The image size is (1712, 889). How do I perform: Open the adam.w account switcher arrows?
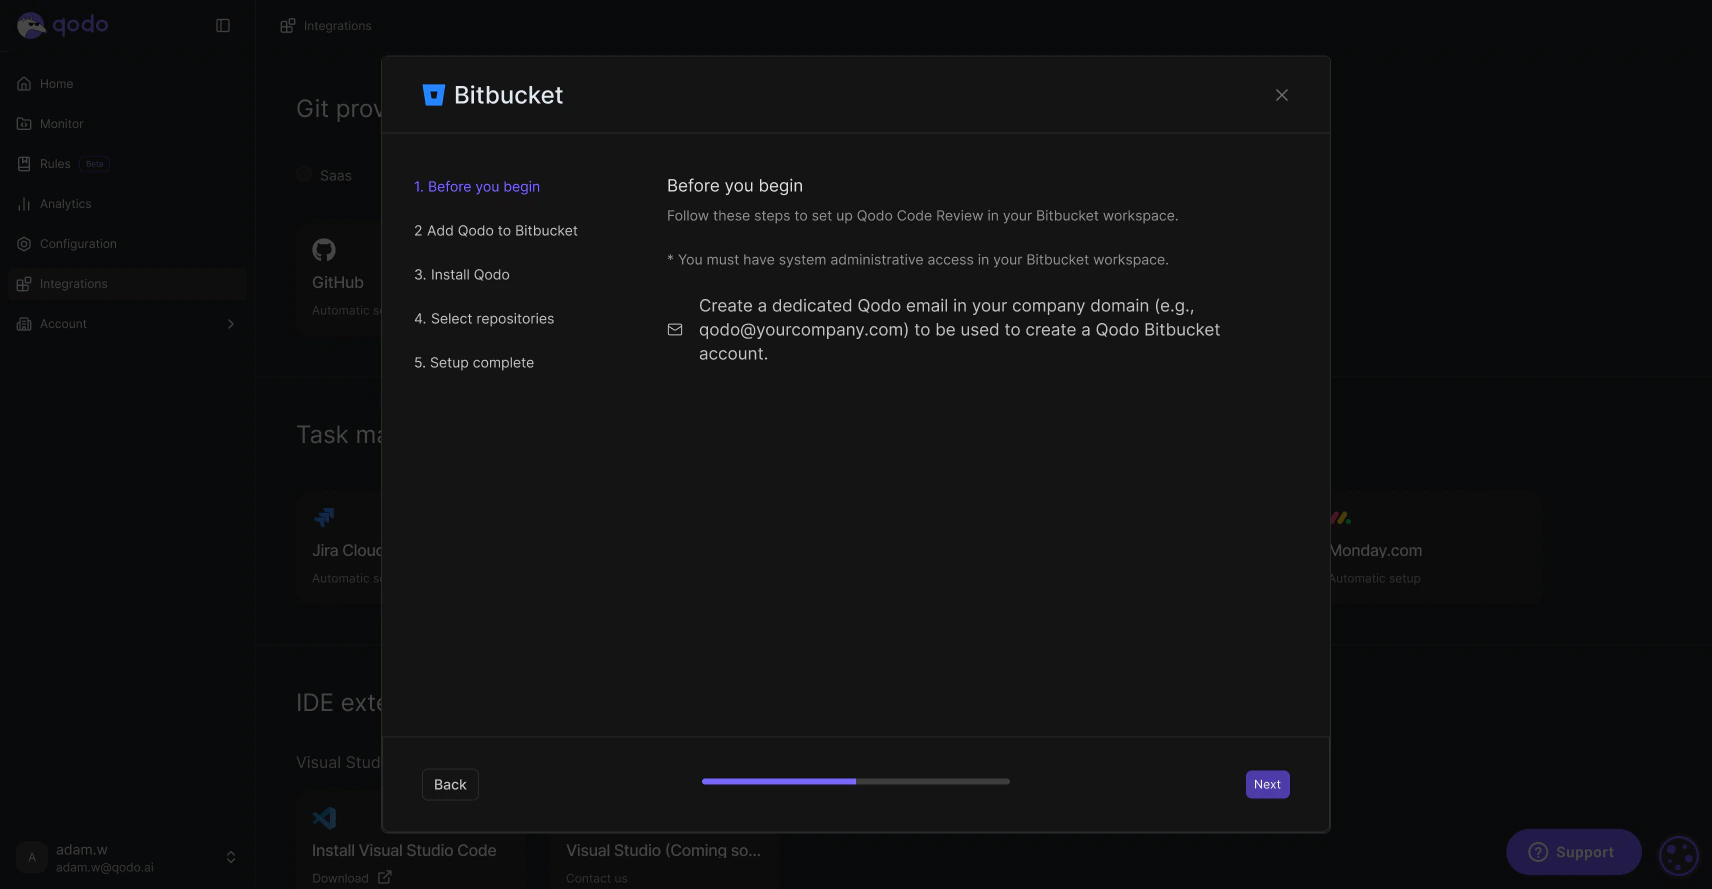[x=231, y=857]
